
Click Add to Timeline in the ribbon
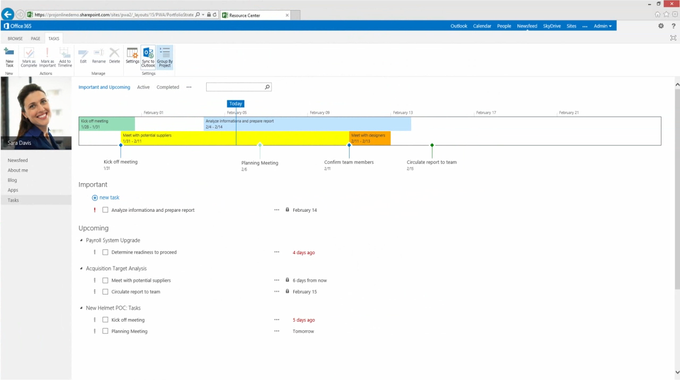tap(65, 57)
